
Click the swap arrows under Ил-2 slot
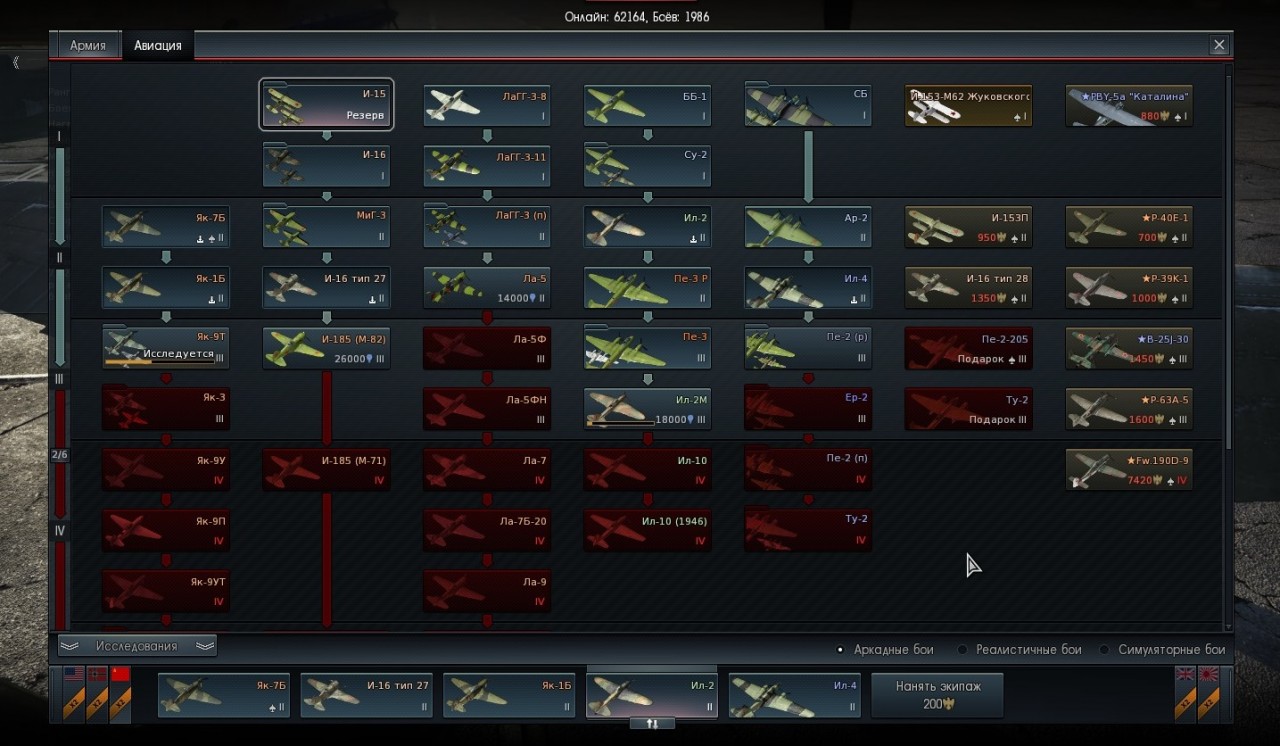tap(651, 723)
